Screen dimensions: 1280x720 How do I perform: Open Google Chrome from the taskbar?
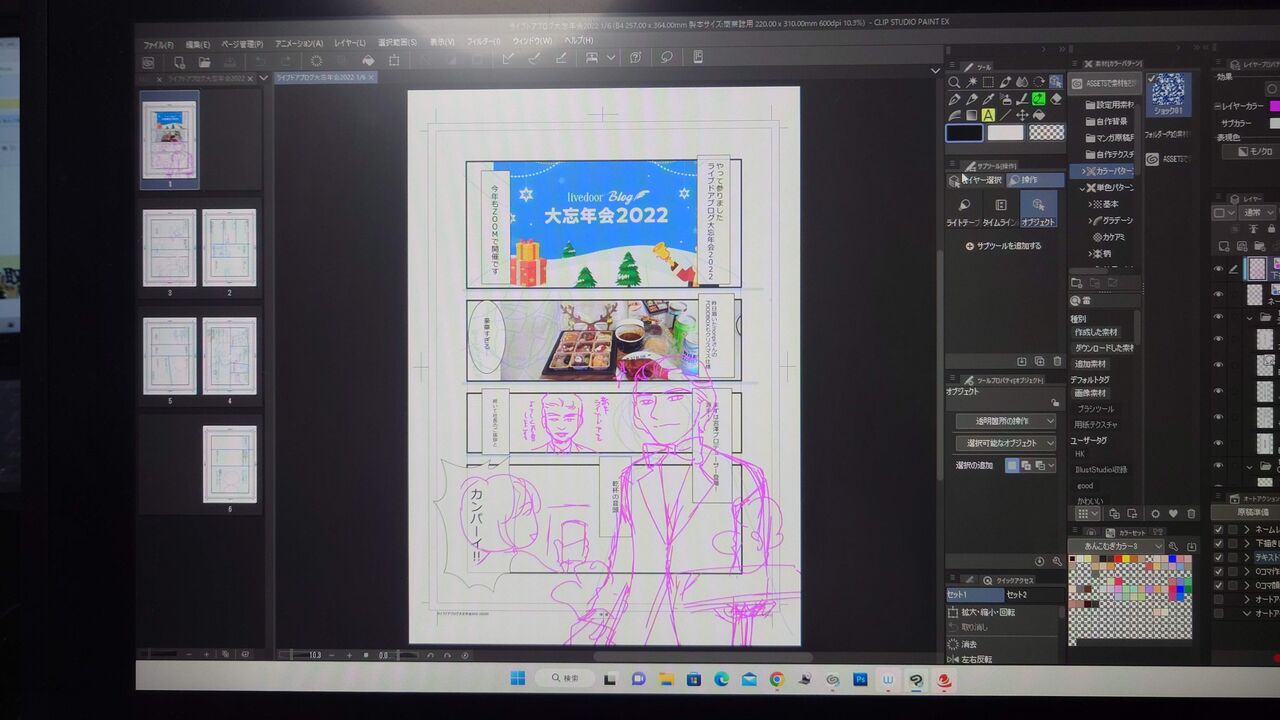click(x=776, y=680)
